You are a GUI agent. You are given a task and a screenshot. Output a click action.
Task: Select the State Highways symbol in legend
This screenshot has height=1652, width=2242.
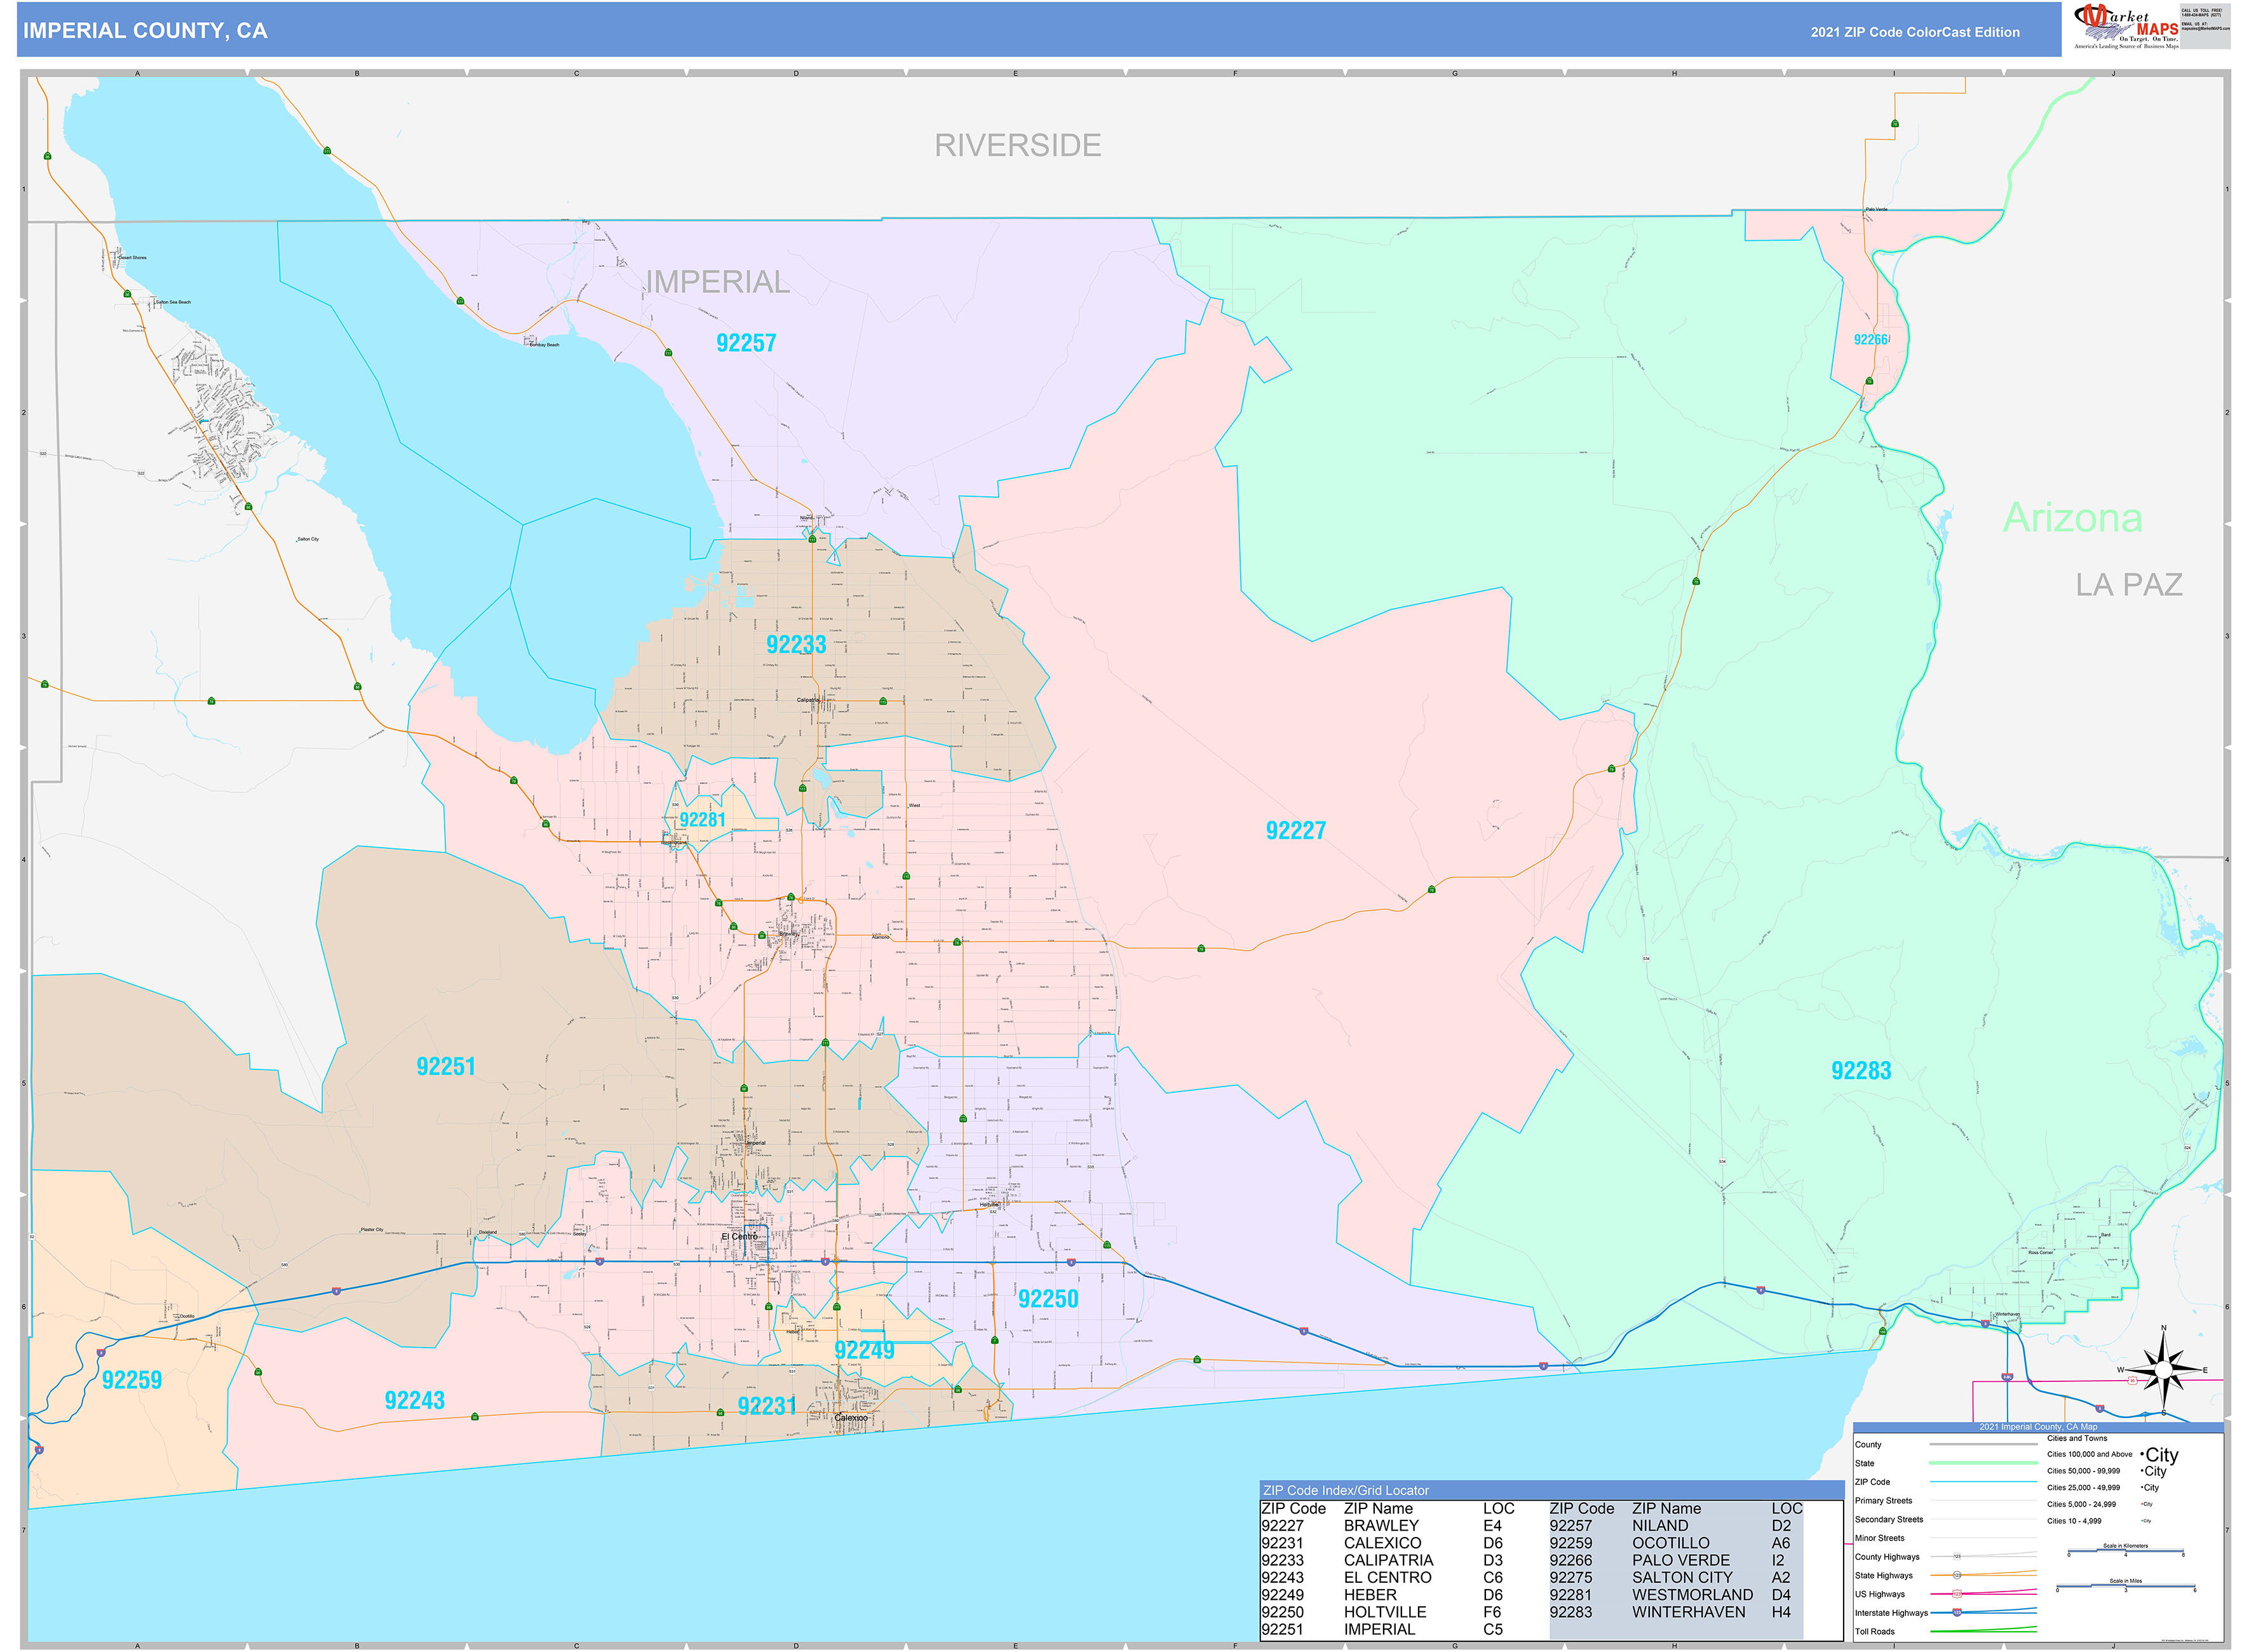[1957, 1576]
